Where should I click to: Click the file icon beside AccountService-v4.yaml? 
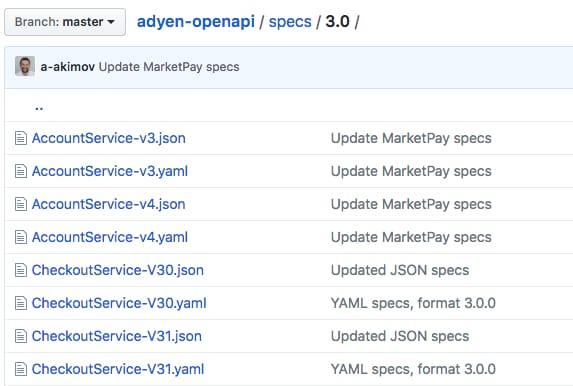pyautogui.click(x=21, y=237)
